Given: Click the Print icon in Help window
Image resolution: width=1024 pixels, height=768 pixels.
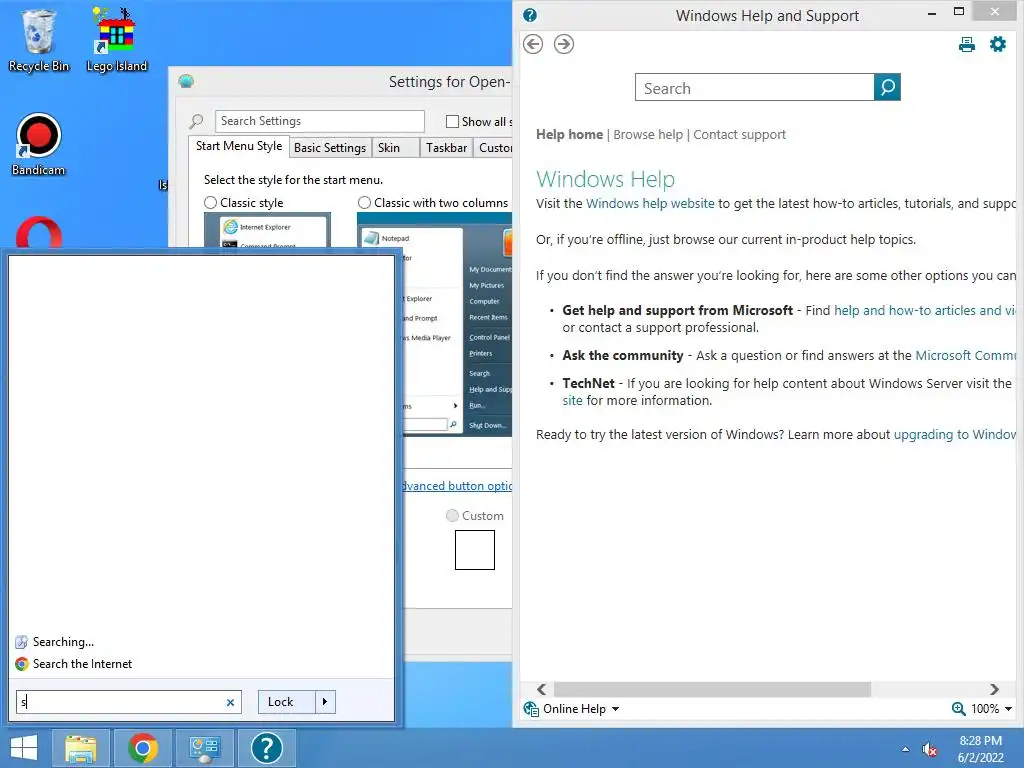Looking at the screenshot, I should [967, 44].
